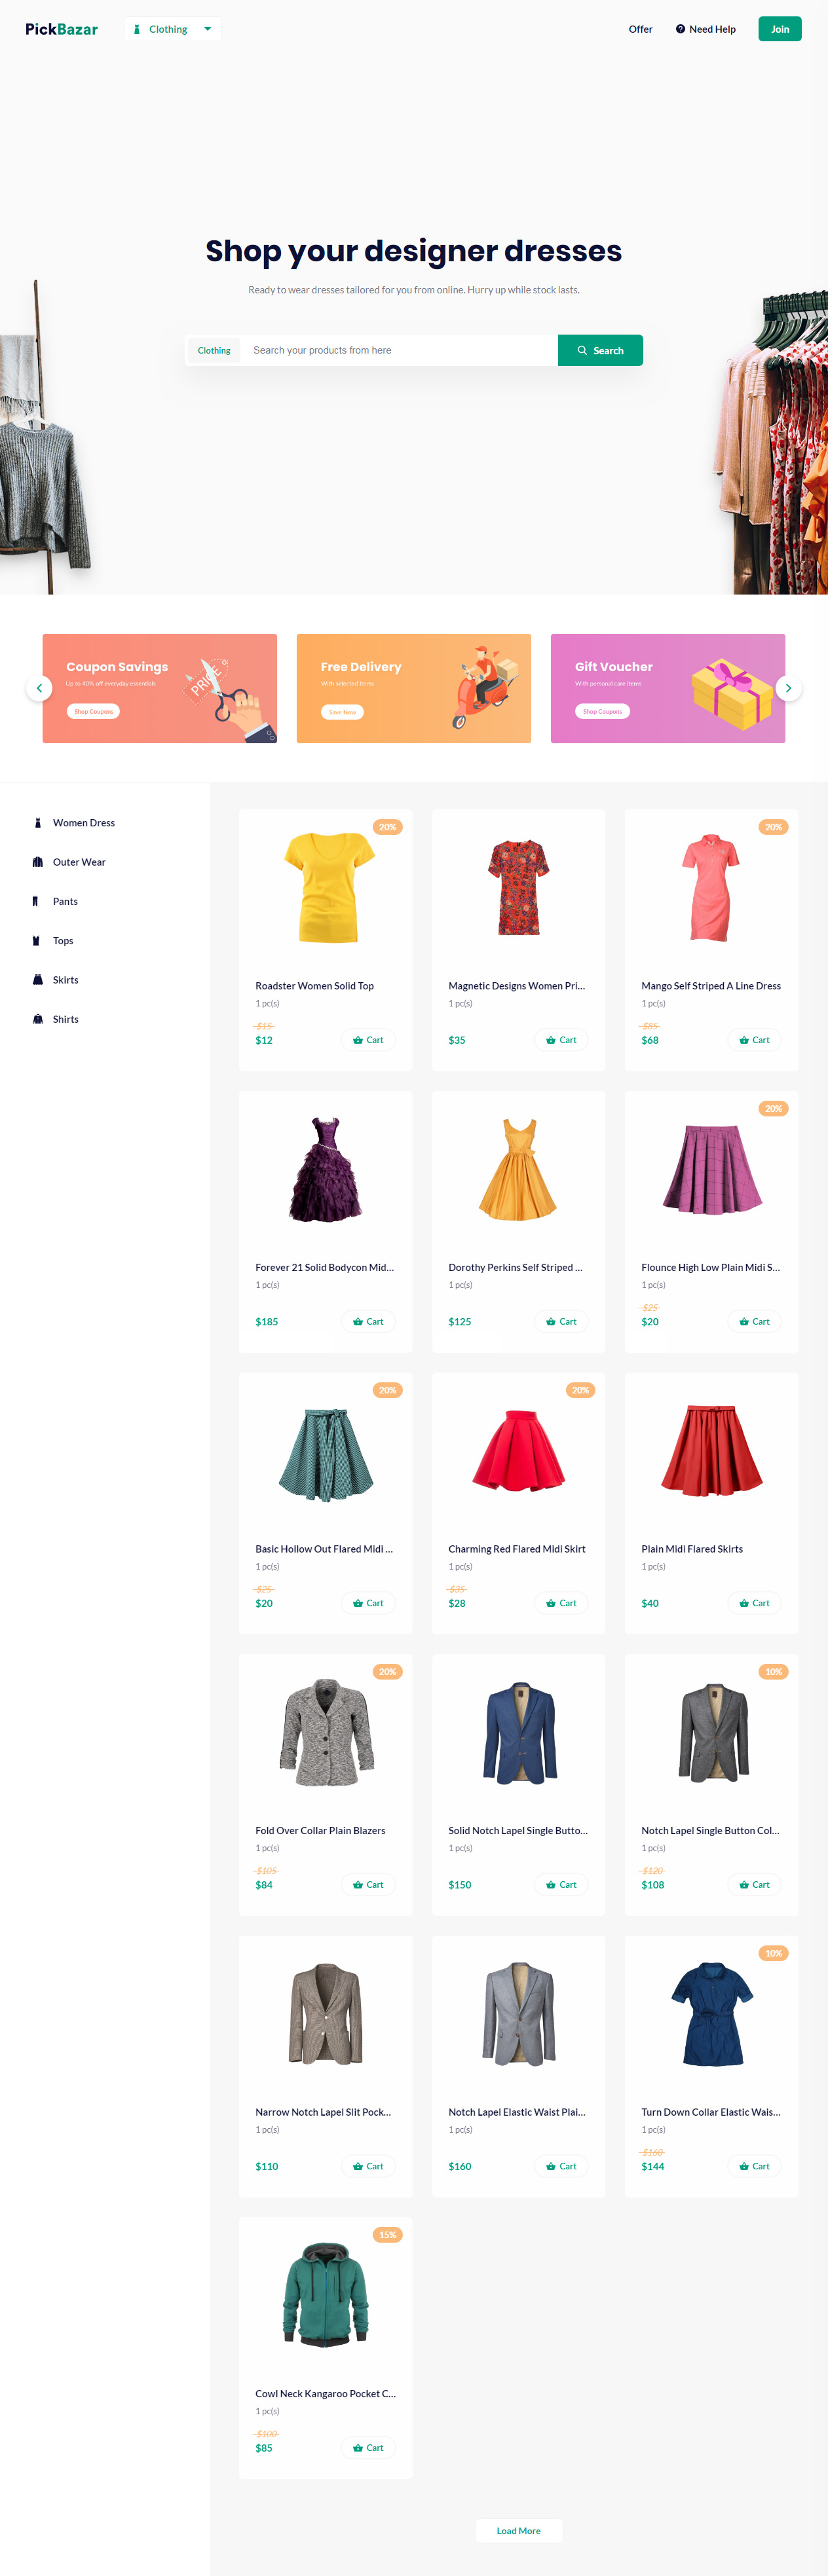The height and width of the screenshot is (2576, 828).
Task: Click the $185 price on Forever 21 dress
Action: coord(267,1322)
